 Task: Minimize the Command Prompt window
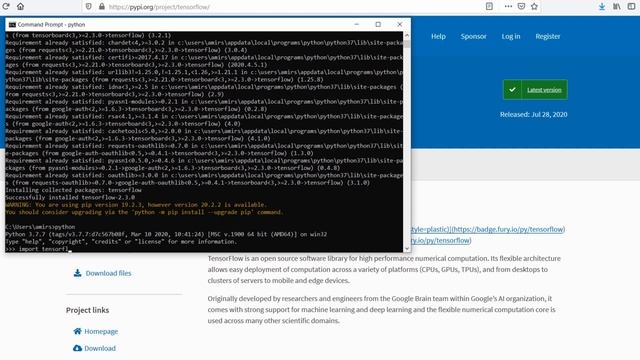356,24
